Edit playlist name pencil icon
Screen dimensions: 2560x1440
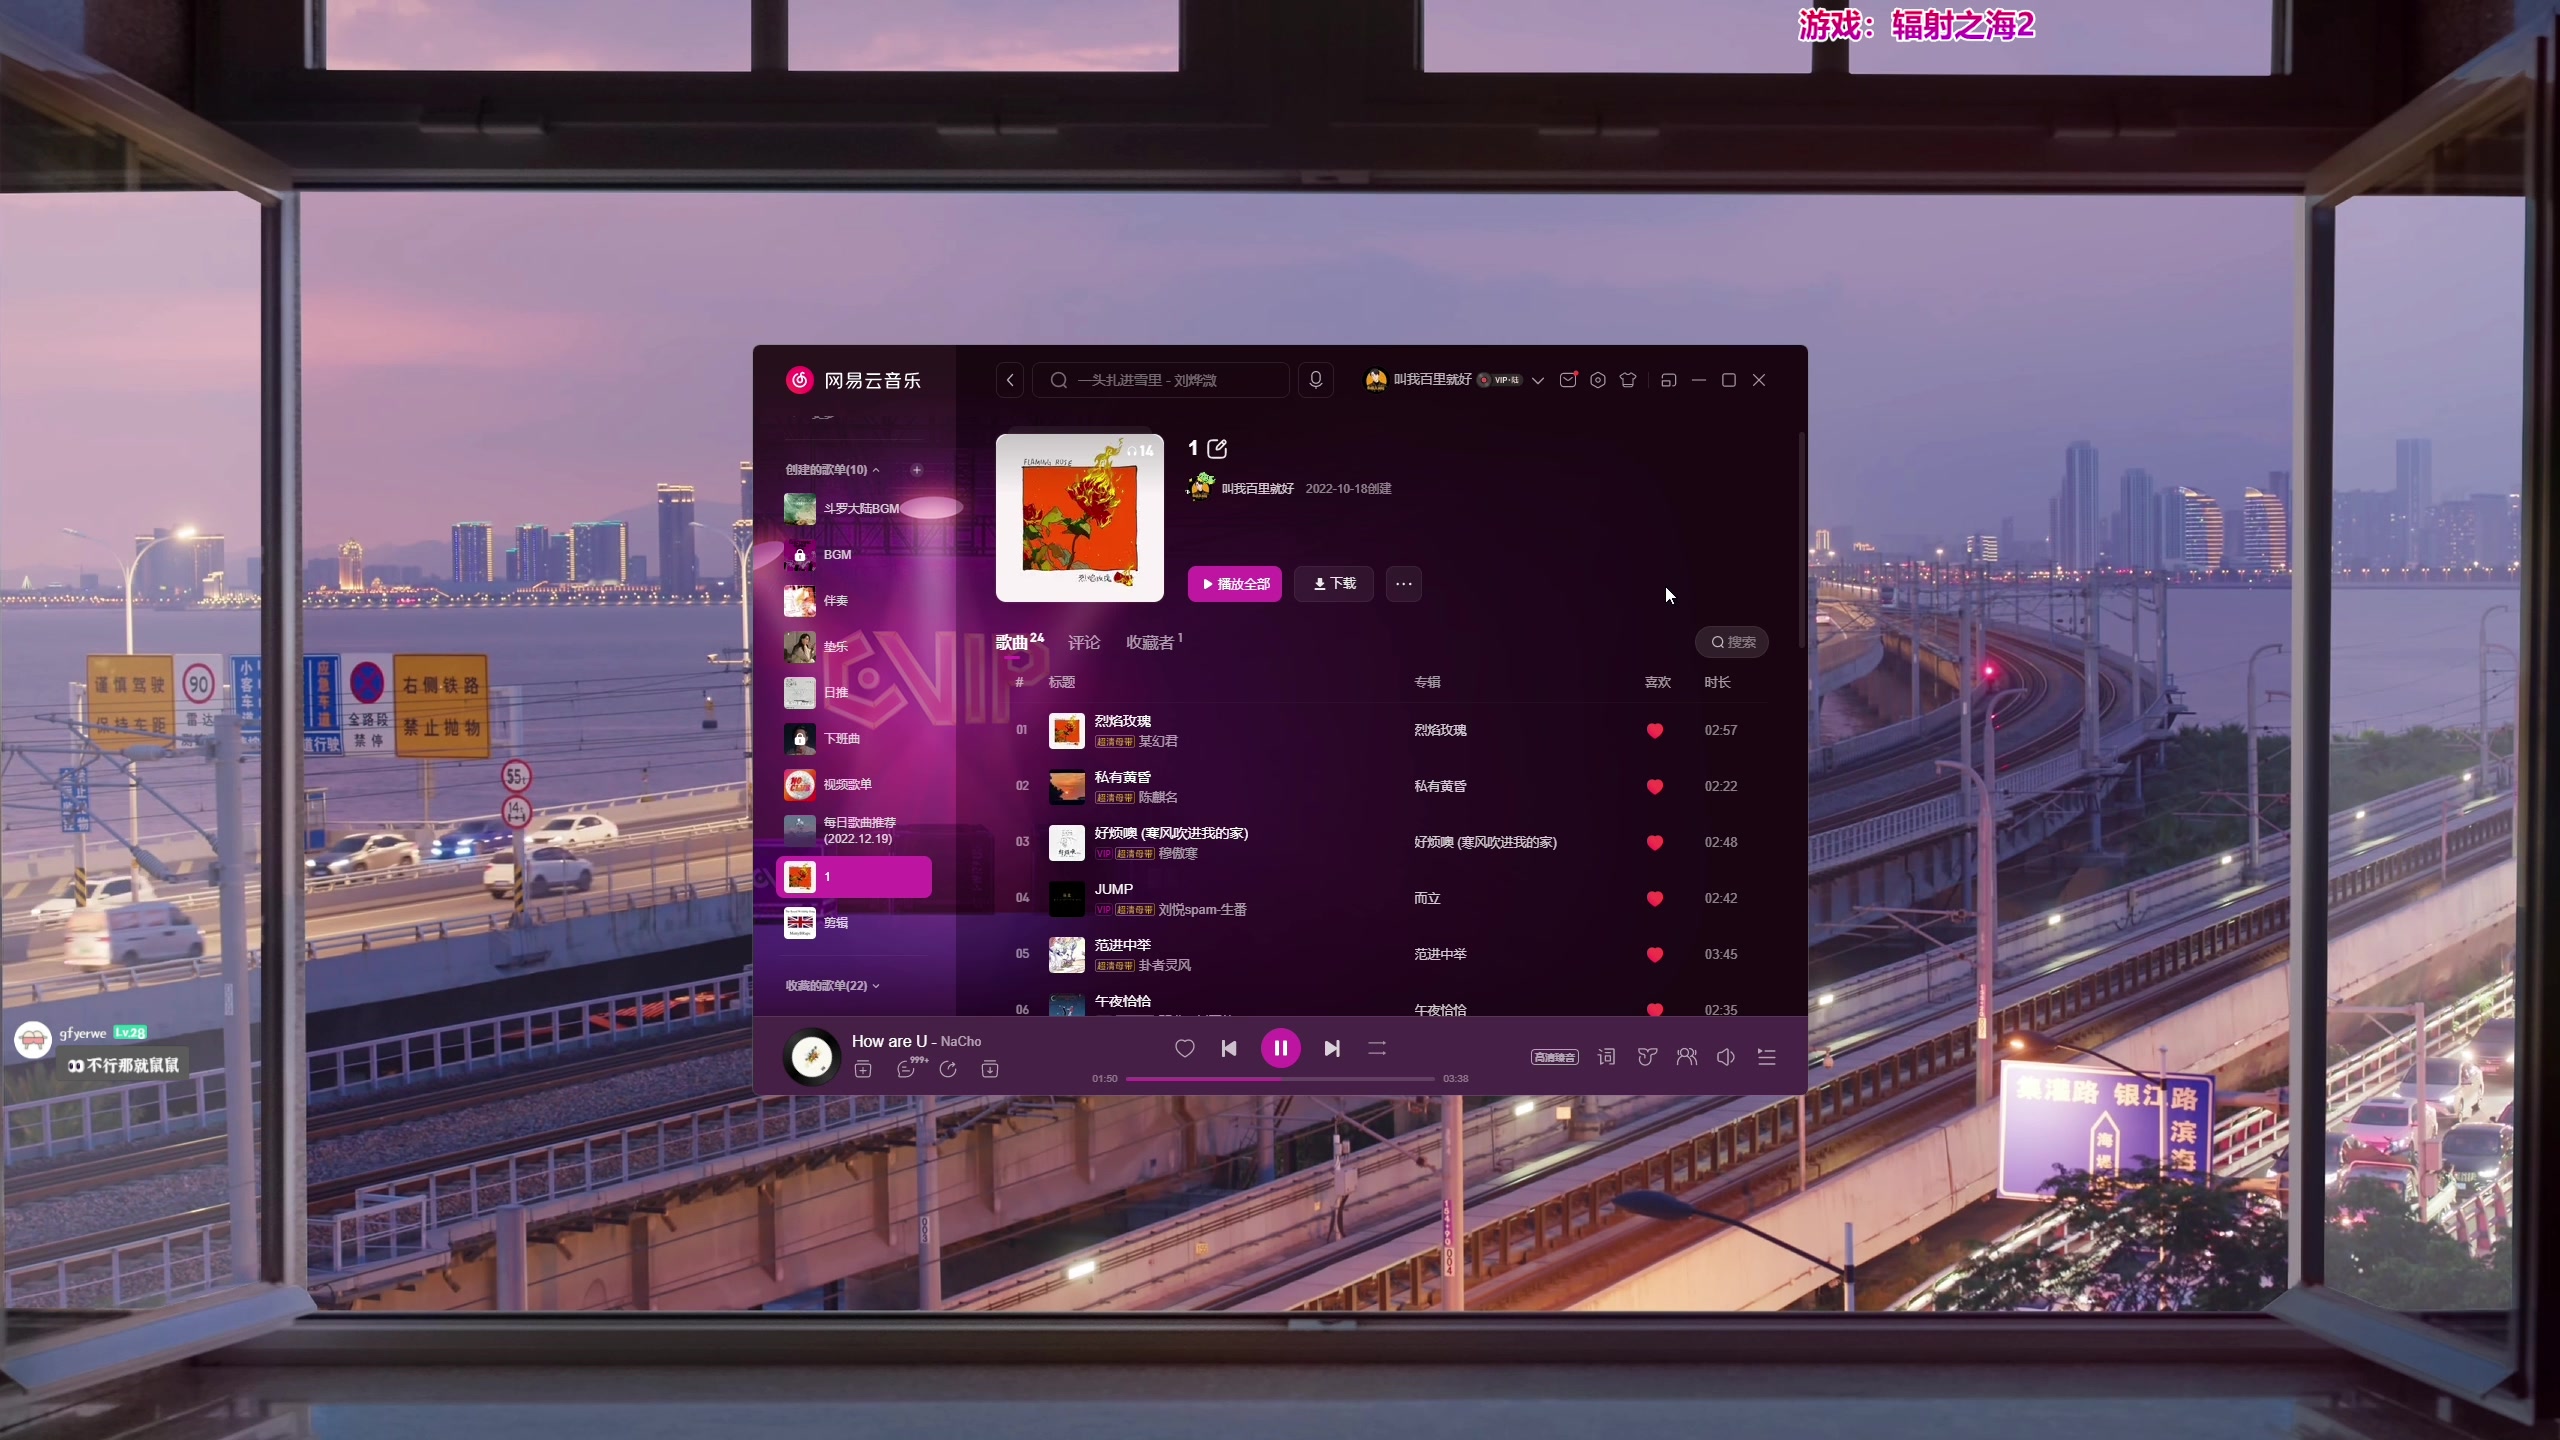click(x=1217, y=449)
